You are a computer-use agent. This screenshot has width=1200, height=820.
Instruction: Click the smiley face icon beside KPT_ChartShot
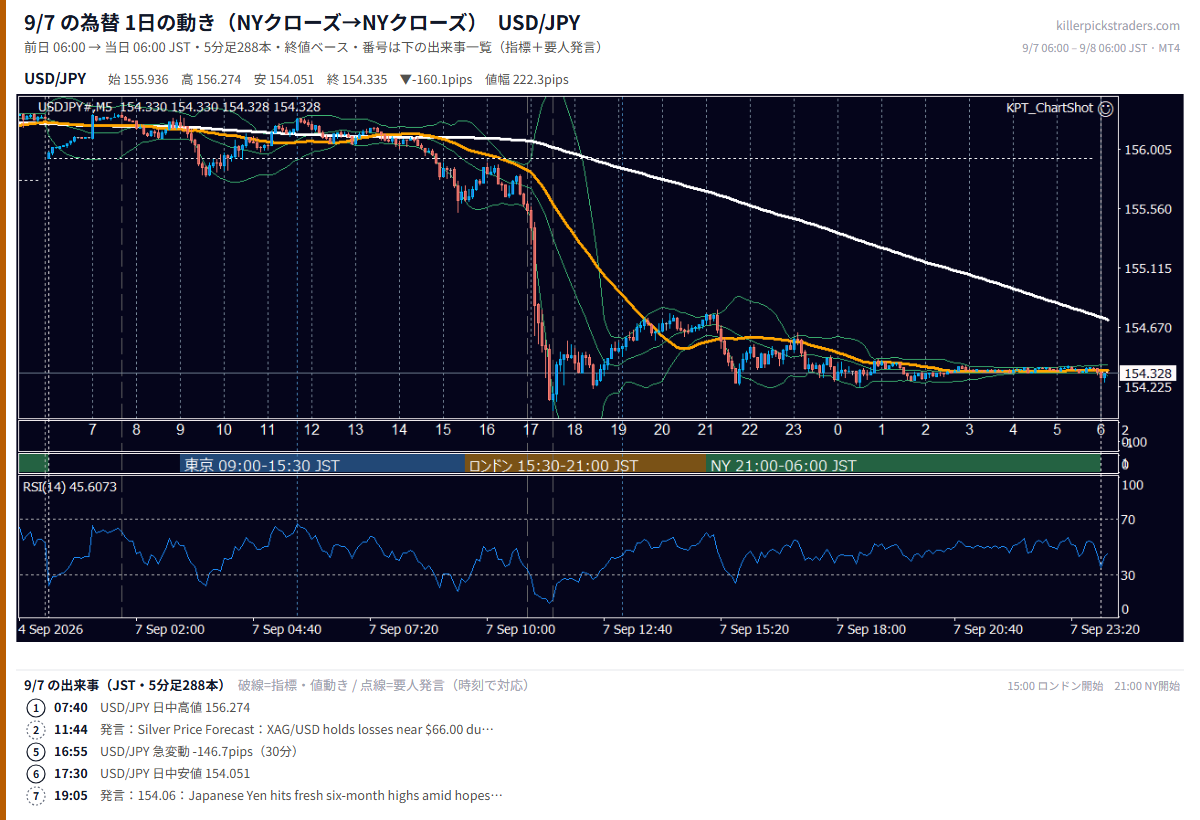point(1105,108)
